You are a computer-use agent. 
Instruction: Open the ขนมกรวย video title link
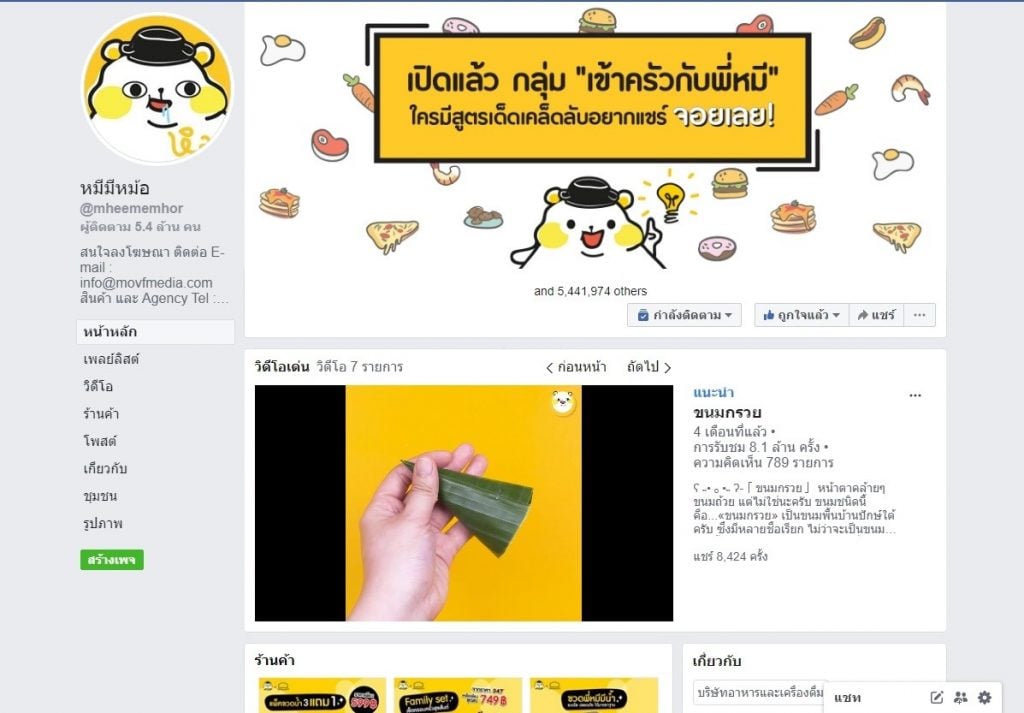pos(727,413)
